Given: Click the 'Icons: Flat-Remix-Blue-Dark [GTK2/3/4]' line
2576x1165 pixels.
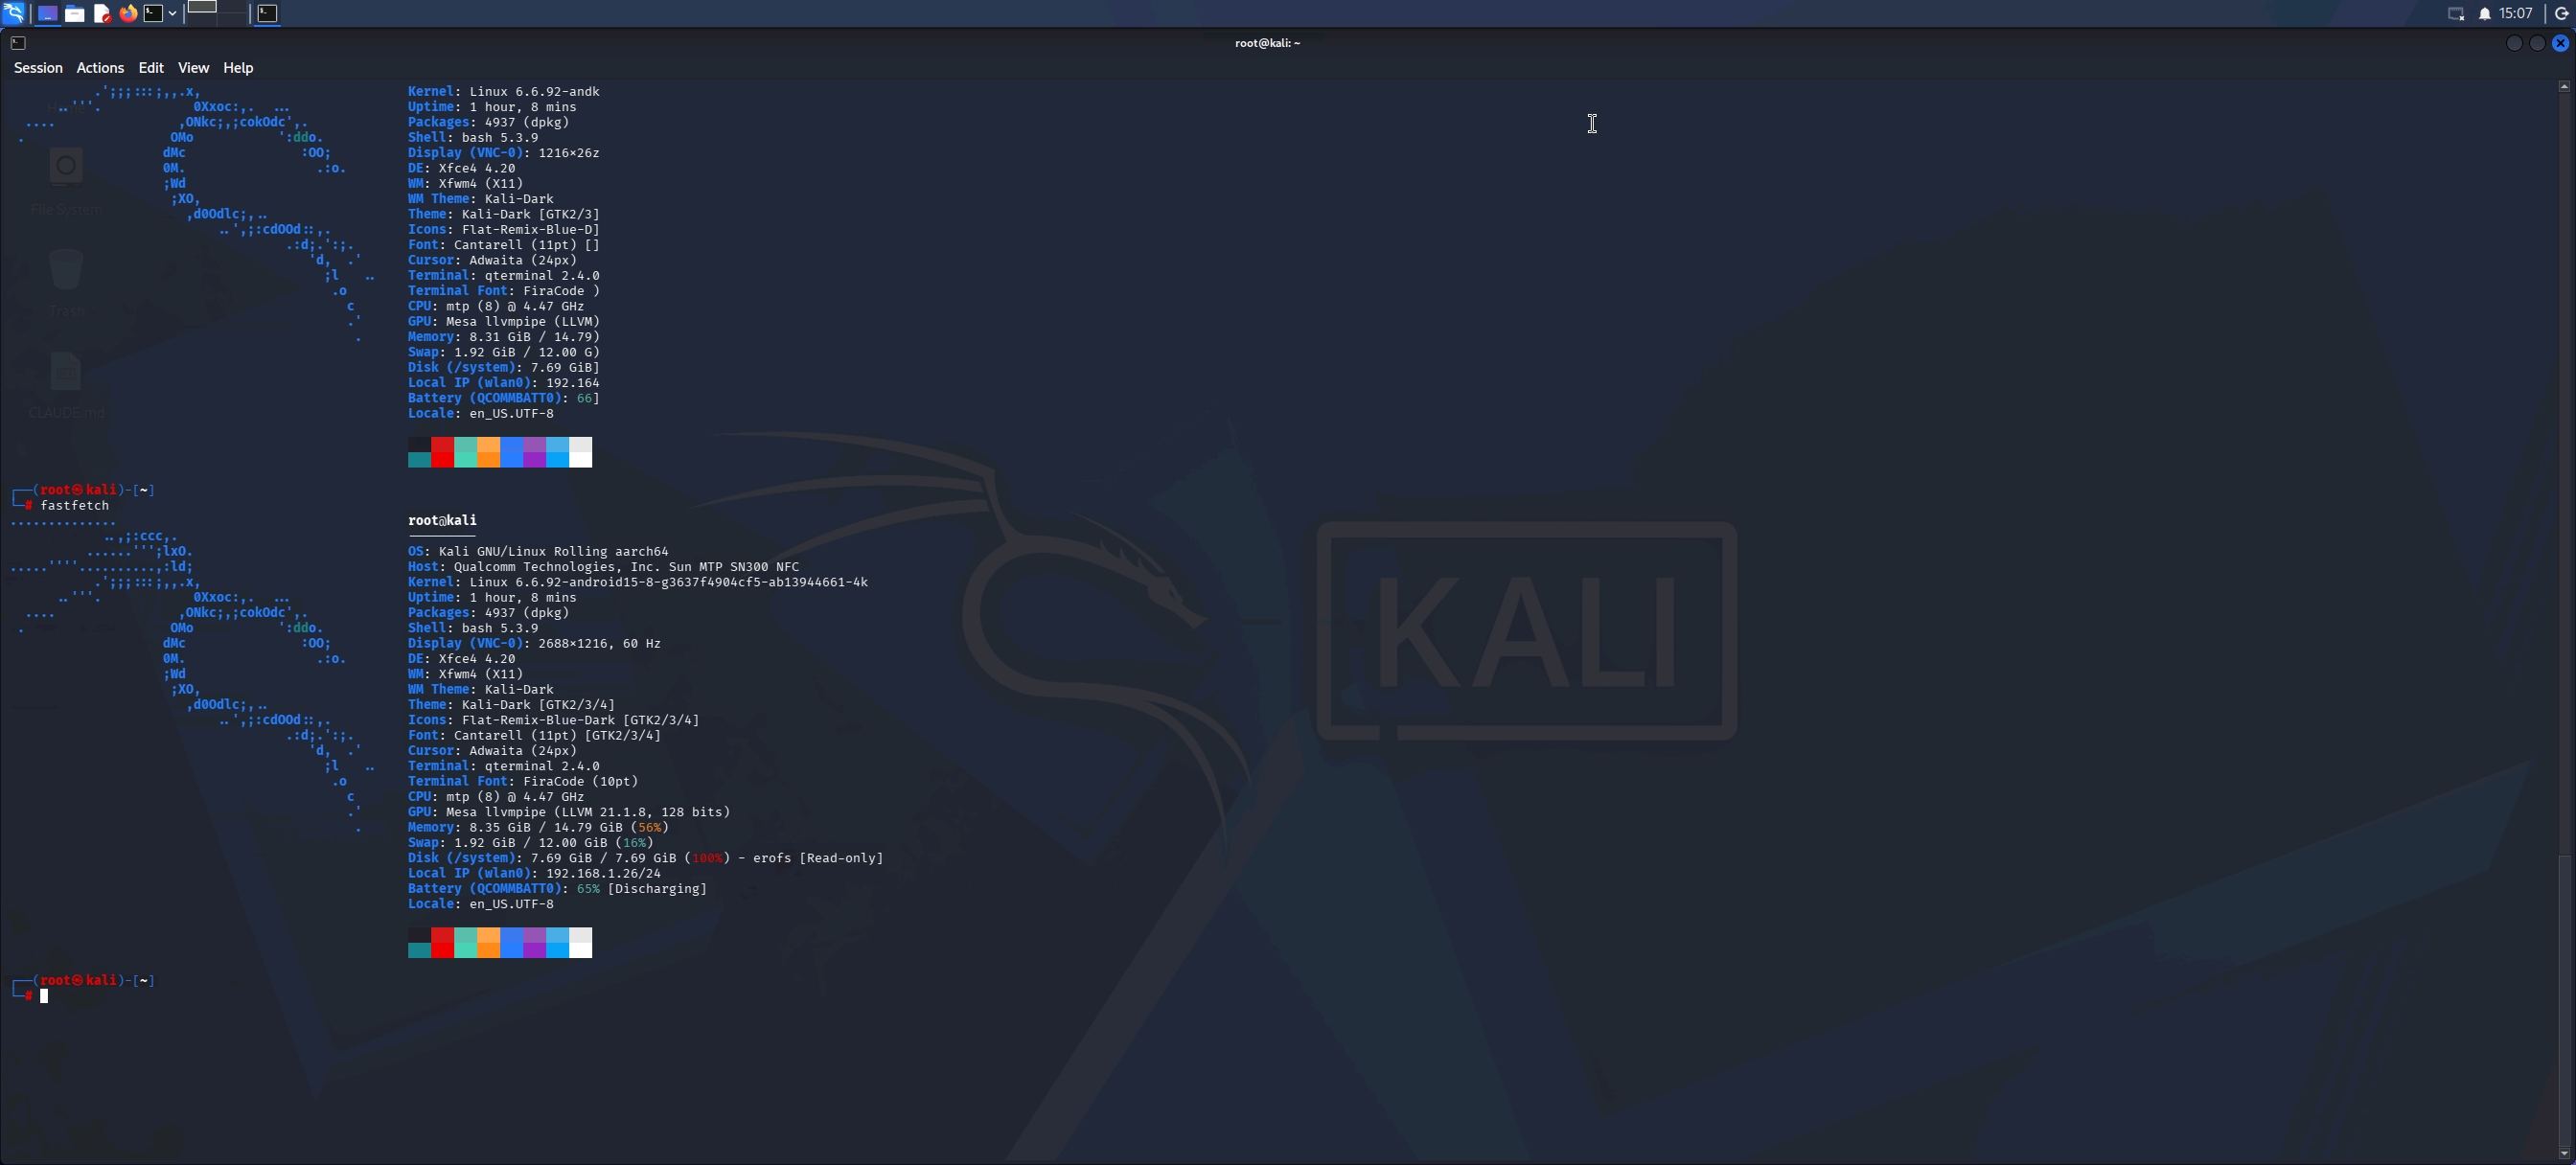Looking at the screenshot, I should coord(553,720).
